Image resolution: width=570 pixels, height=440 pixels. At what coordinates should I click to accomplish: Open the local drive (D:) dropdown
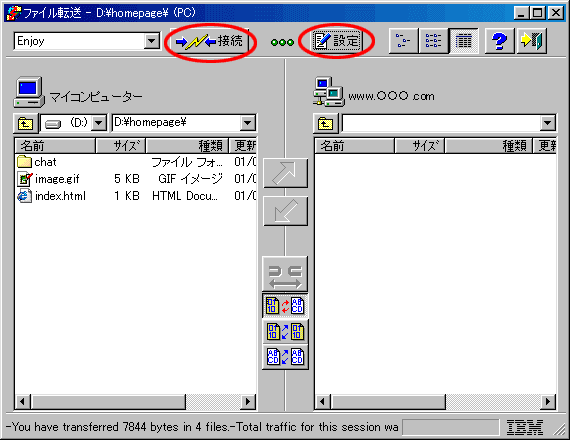pos(99,123)
